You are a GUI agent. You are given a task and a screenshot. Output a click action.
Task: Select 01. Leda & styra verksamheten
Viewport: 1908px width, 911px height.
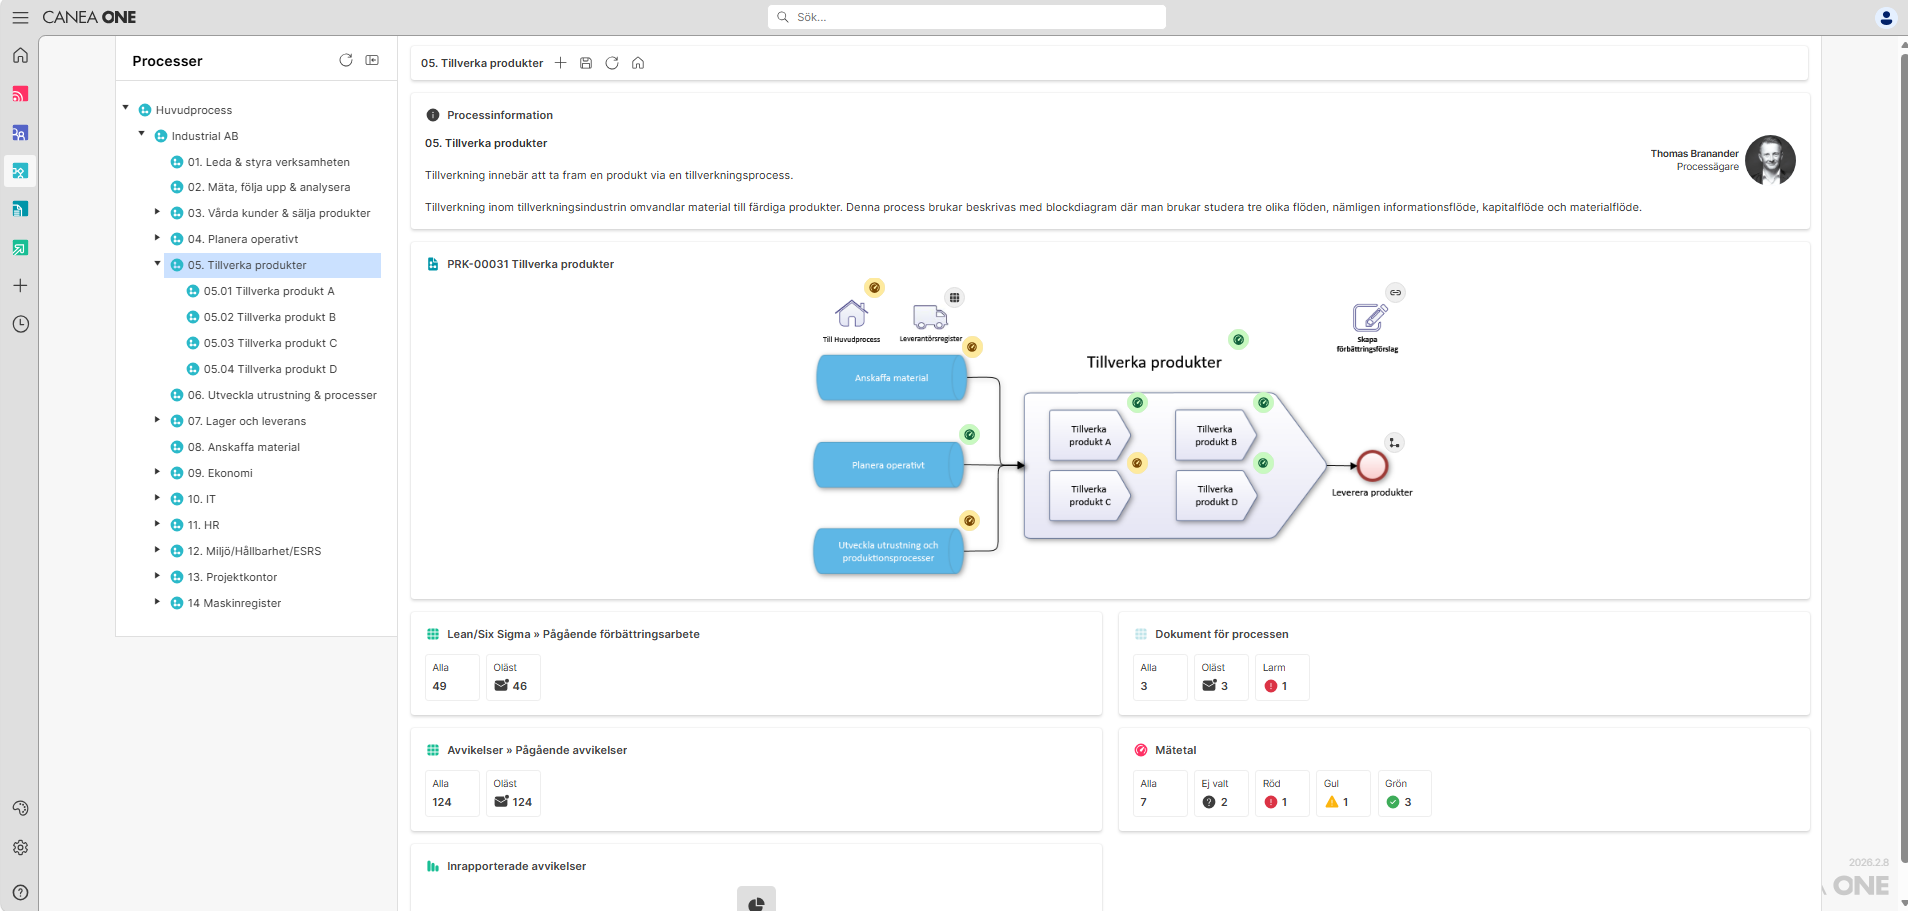[x=269, y=162]
